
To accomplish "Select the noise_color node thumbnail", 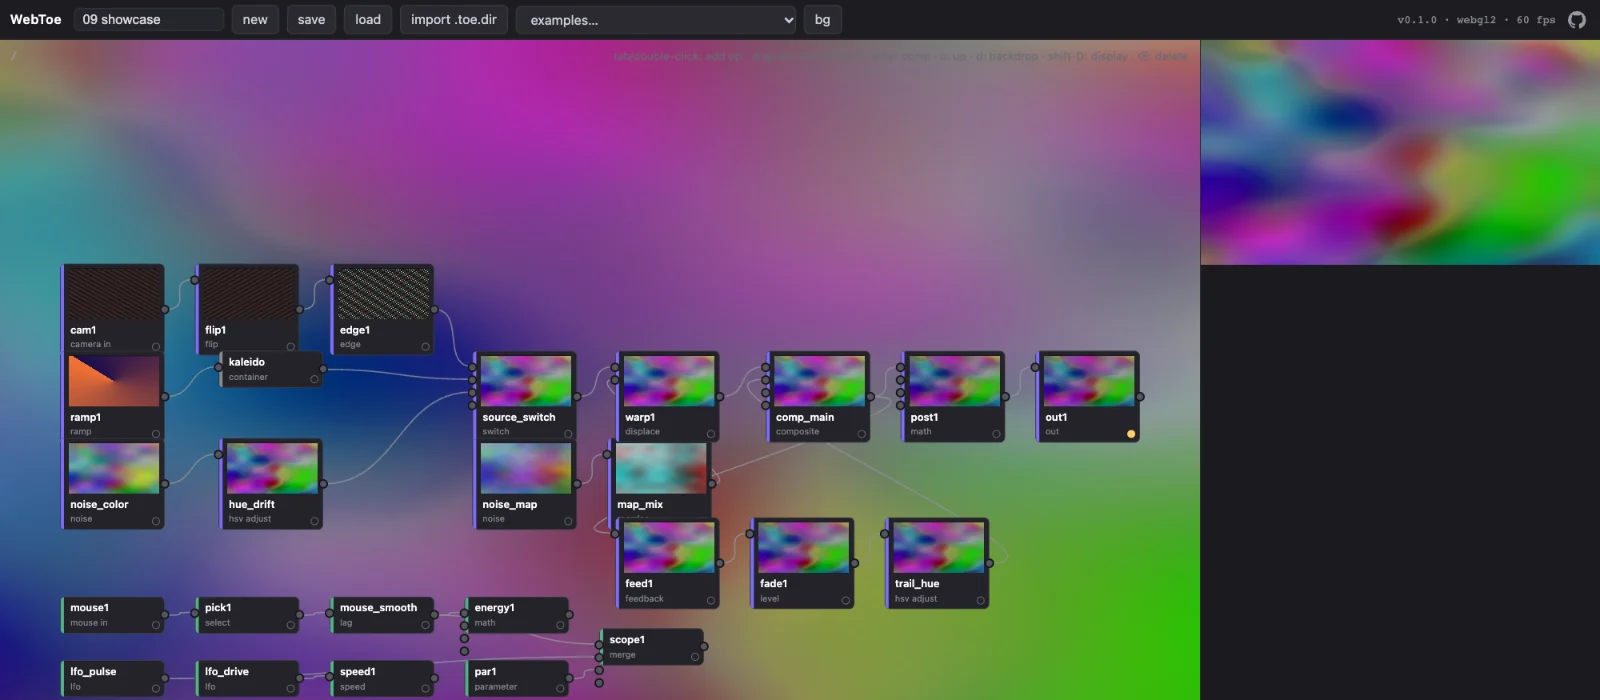I will coord(114,468).
